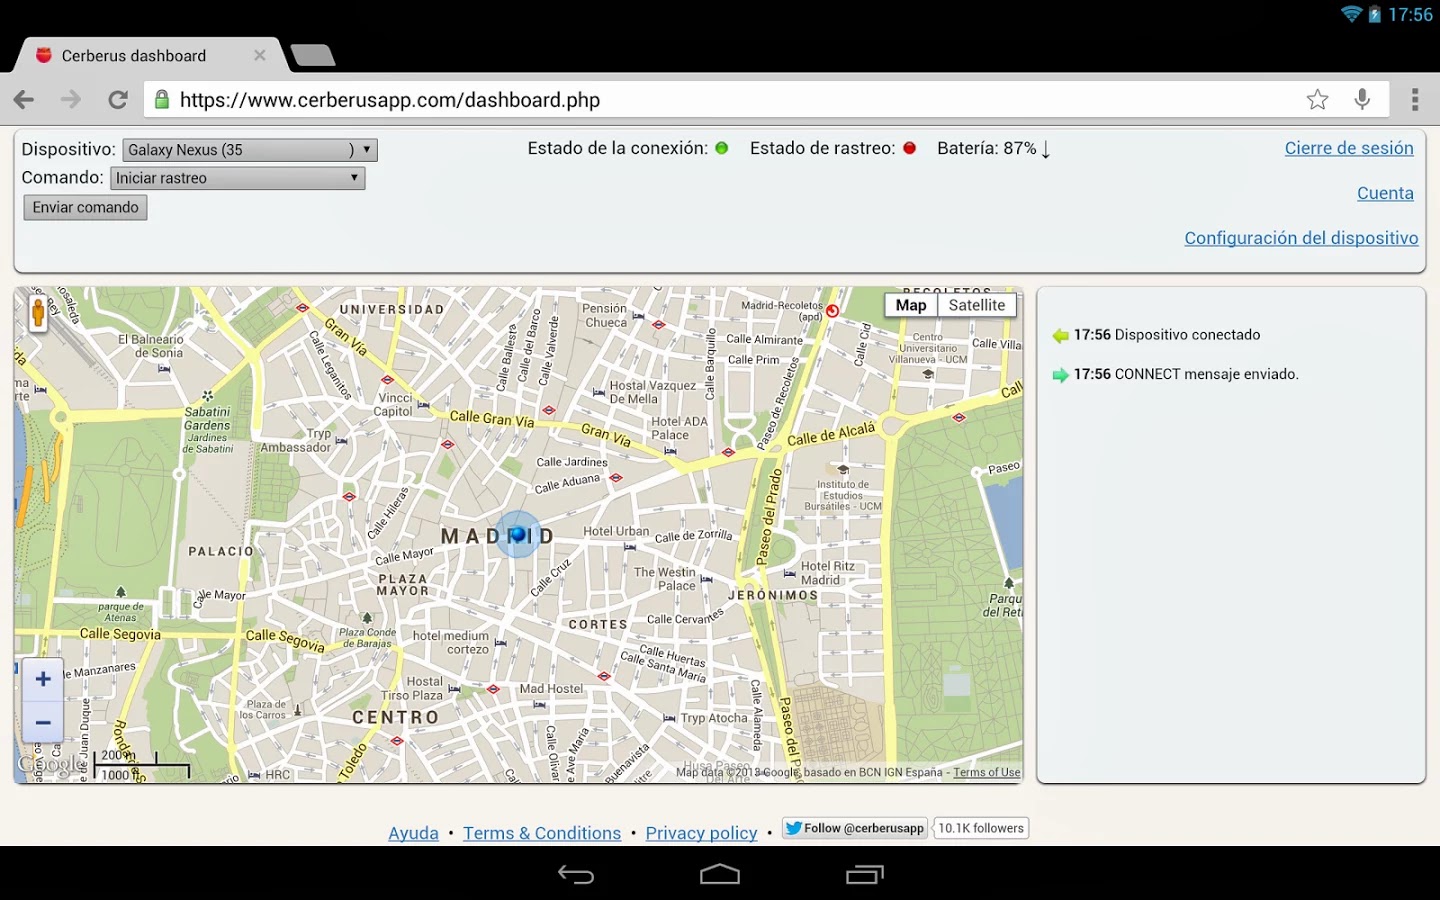Navigate back with the browser arrow
Screen dimensions: 1440x900
pos(23,99)
